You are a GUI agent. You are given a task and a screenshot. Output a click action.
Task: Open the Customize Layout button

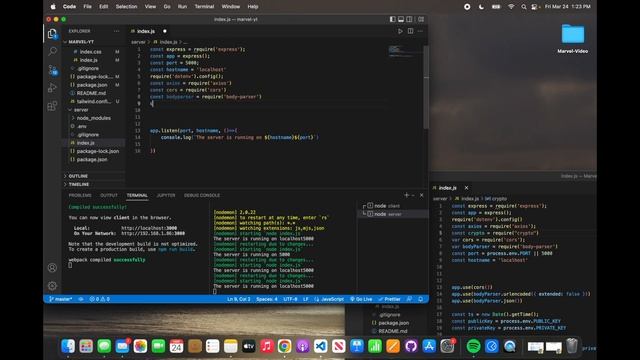point(421,19)
